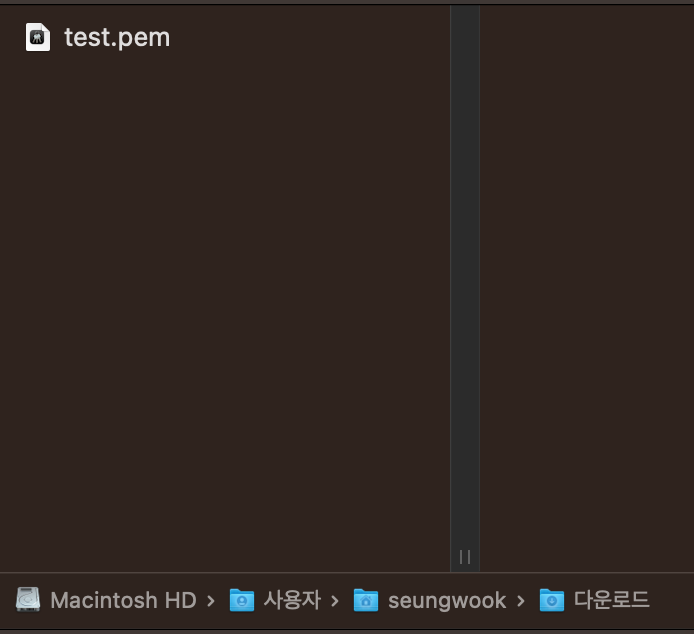Click empty space below test.pem to deselect

point(225,310)
